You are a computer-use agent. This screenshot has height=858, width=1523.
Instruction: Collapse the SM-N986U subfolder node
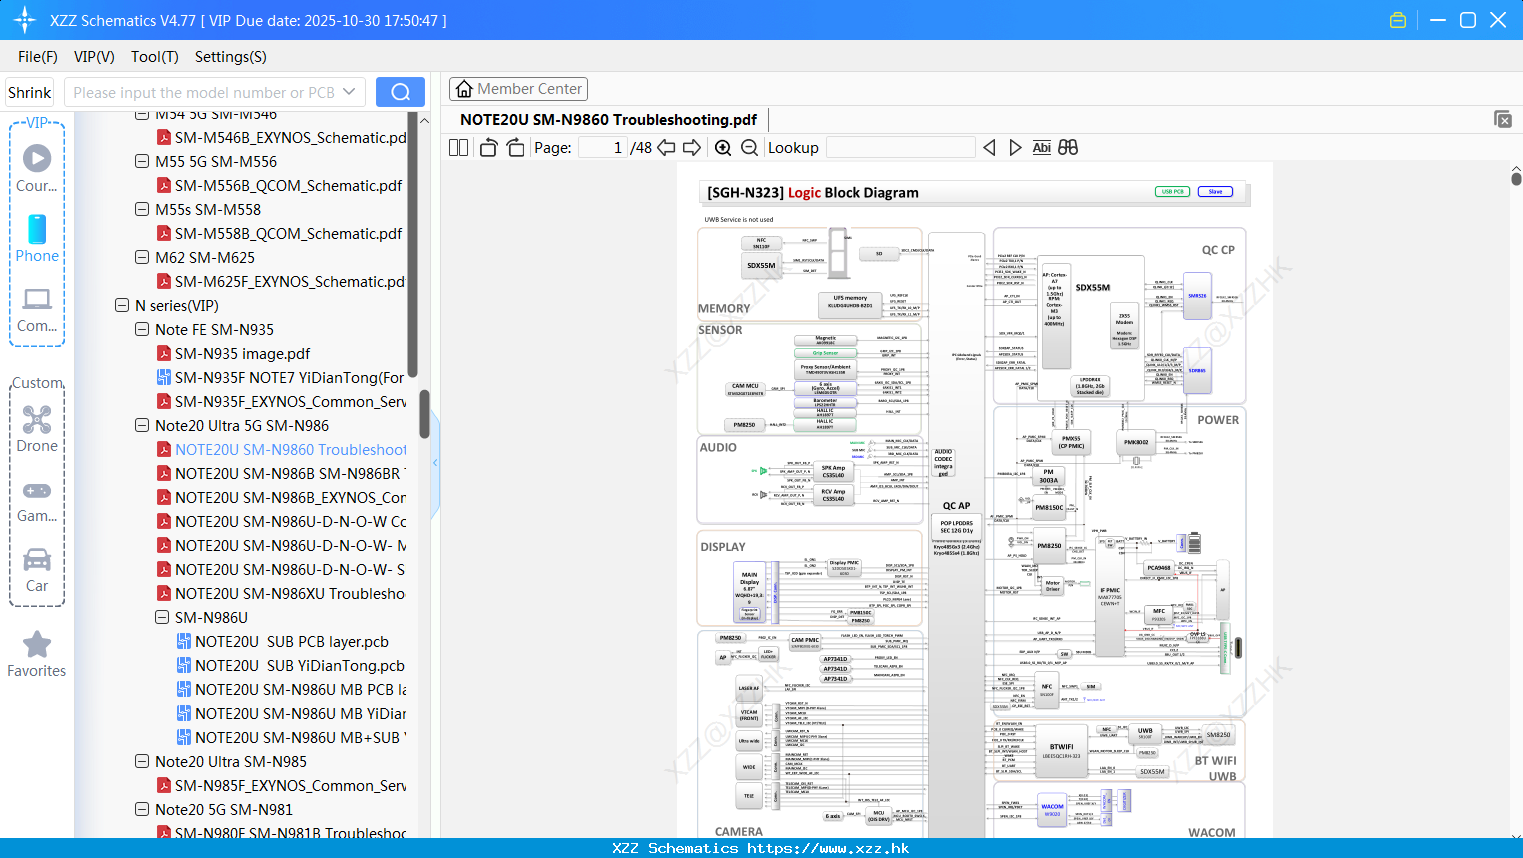[x=162, y=617]
